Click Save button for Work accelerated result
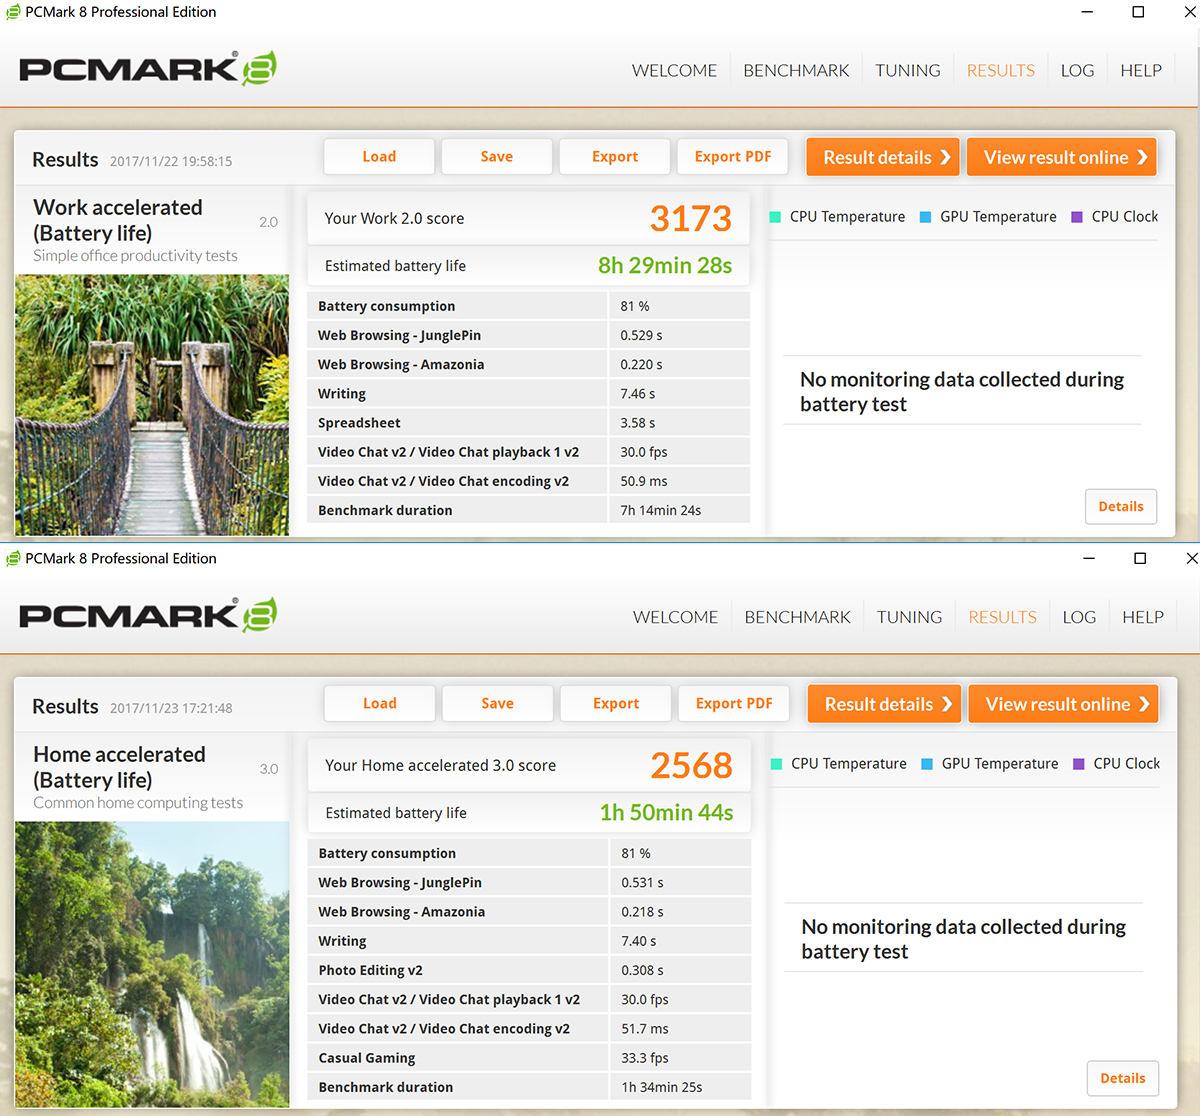 [497, 157]
